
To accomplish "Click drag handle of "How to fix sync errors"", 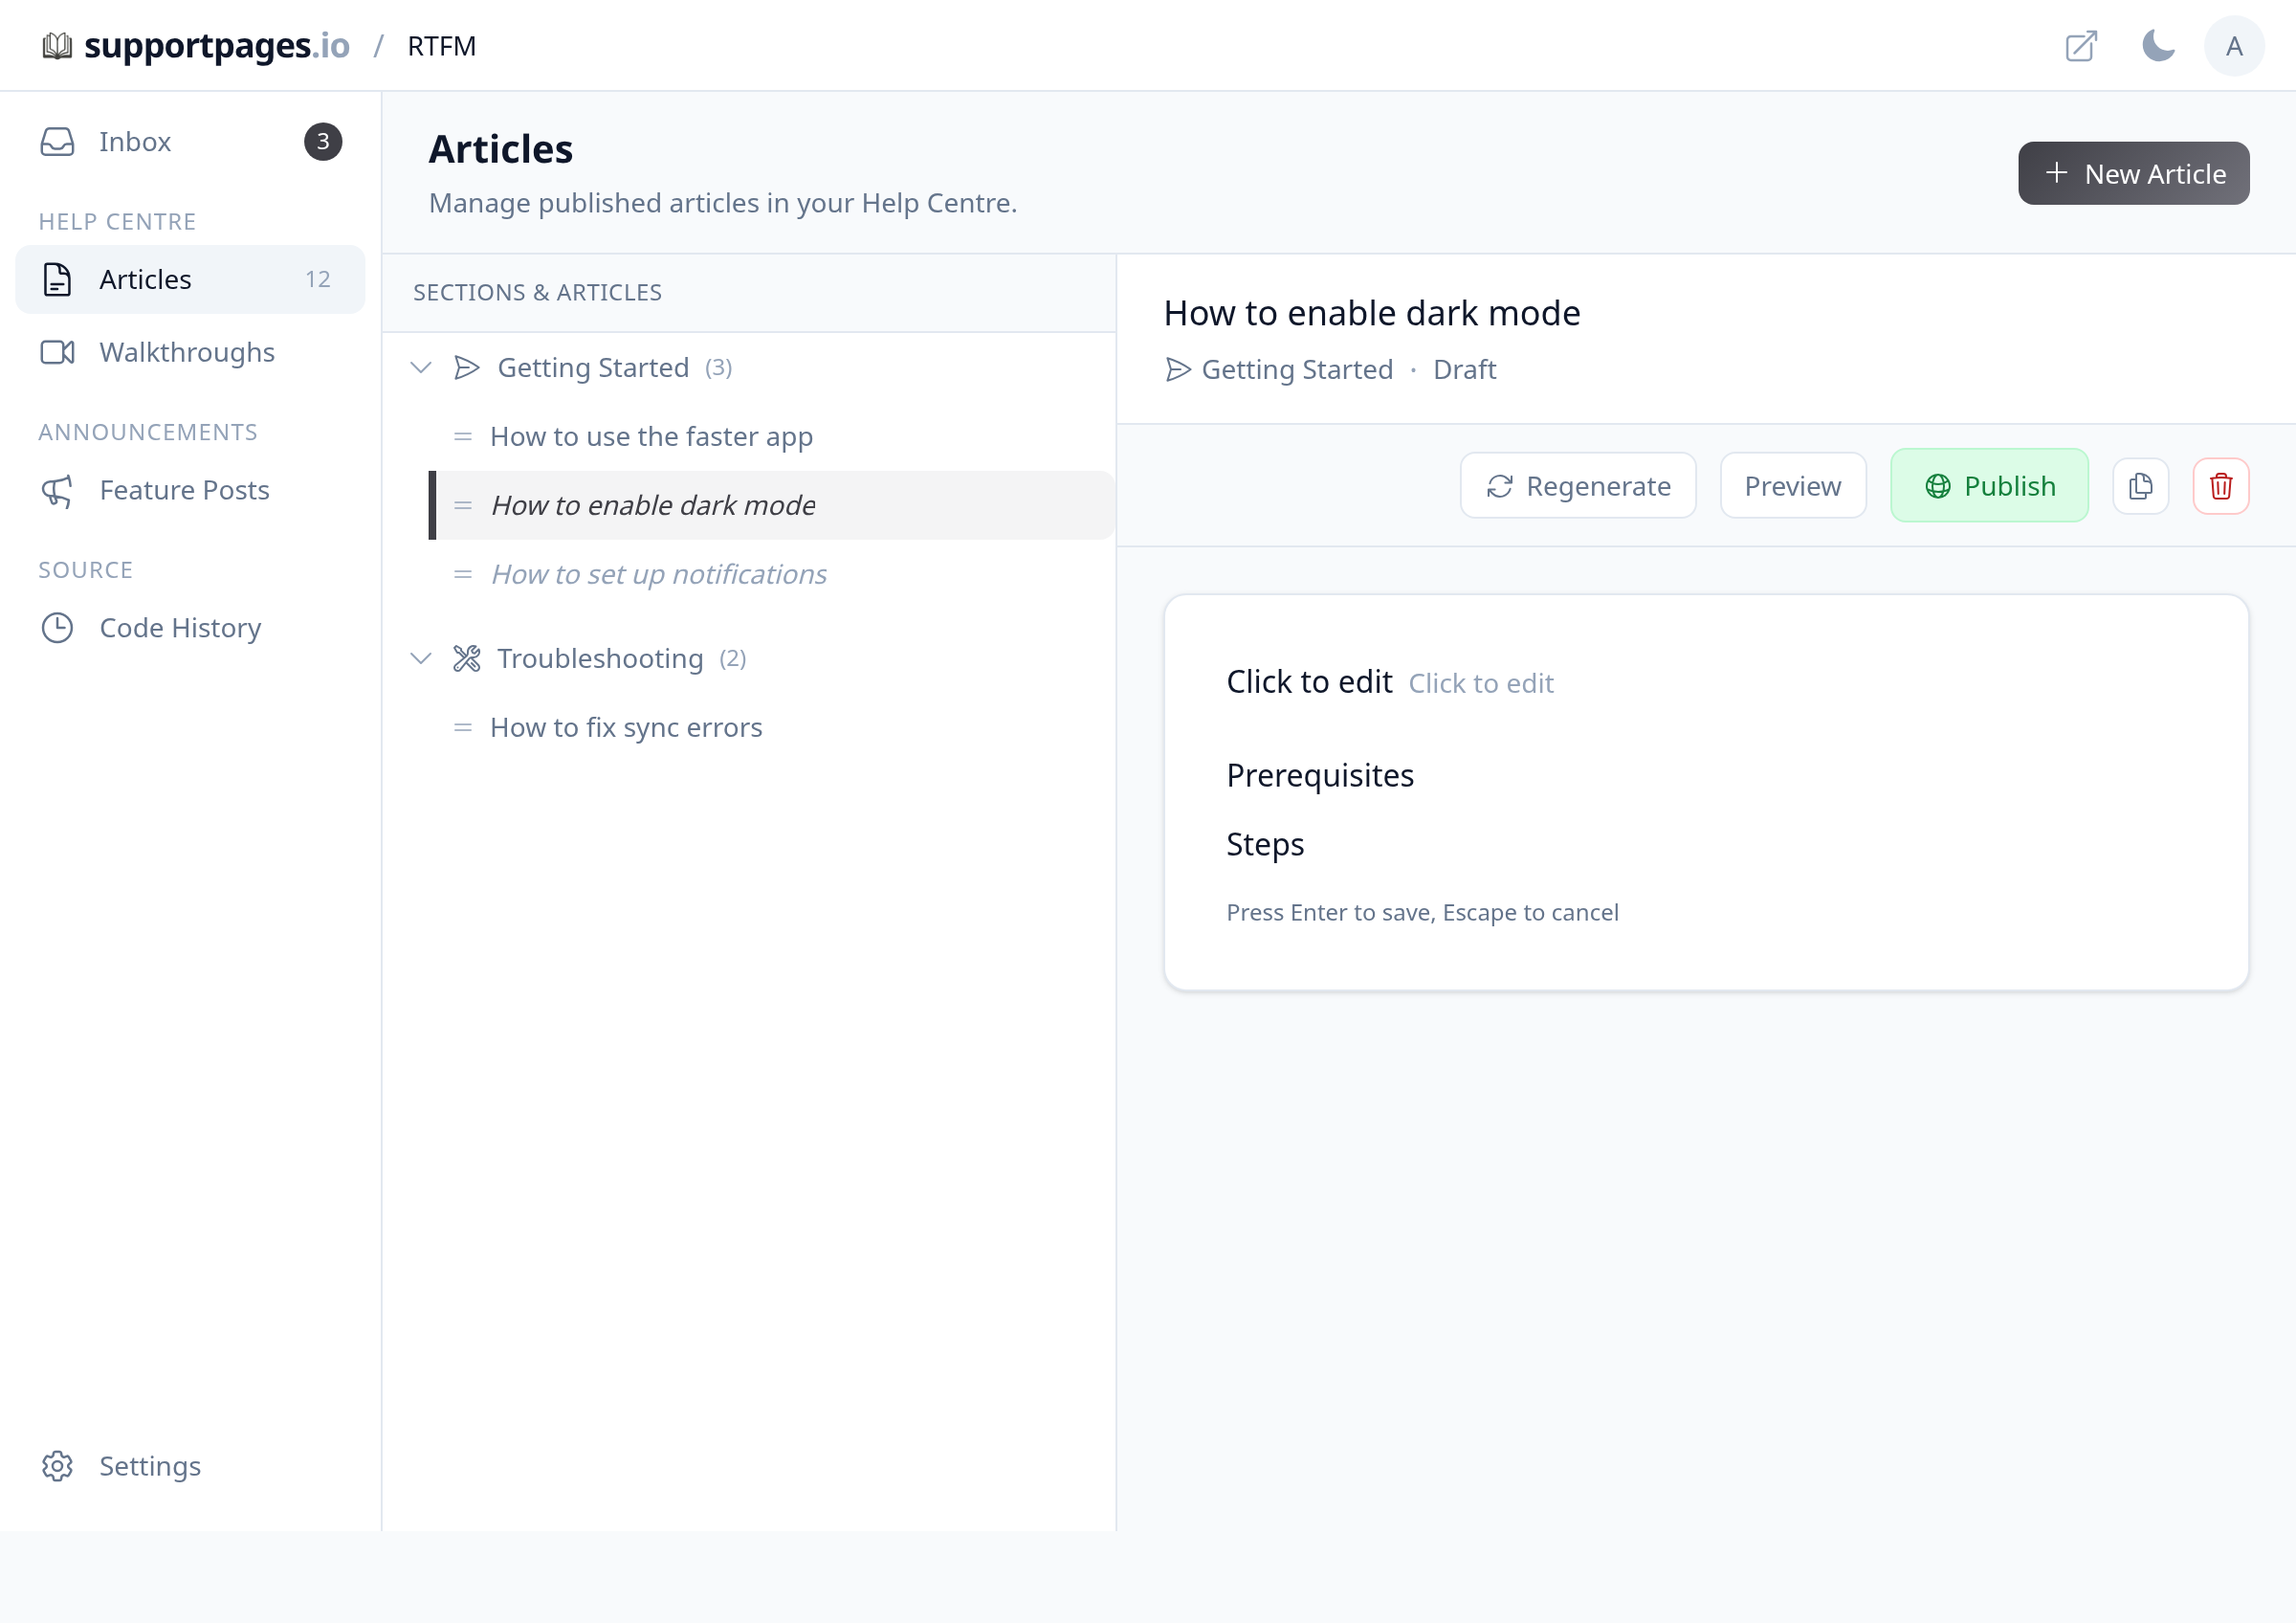I will (463, 728).
